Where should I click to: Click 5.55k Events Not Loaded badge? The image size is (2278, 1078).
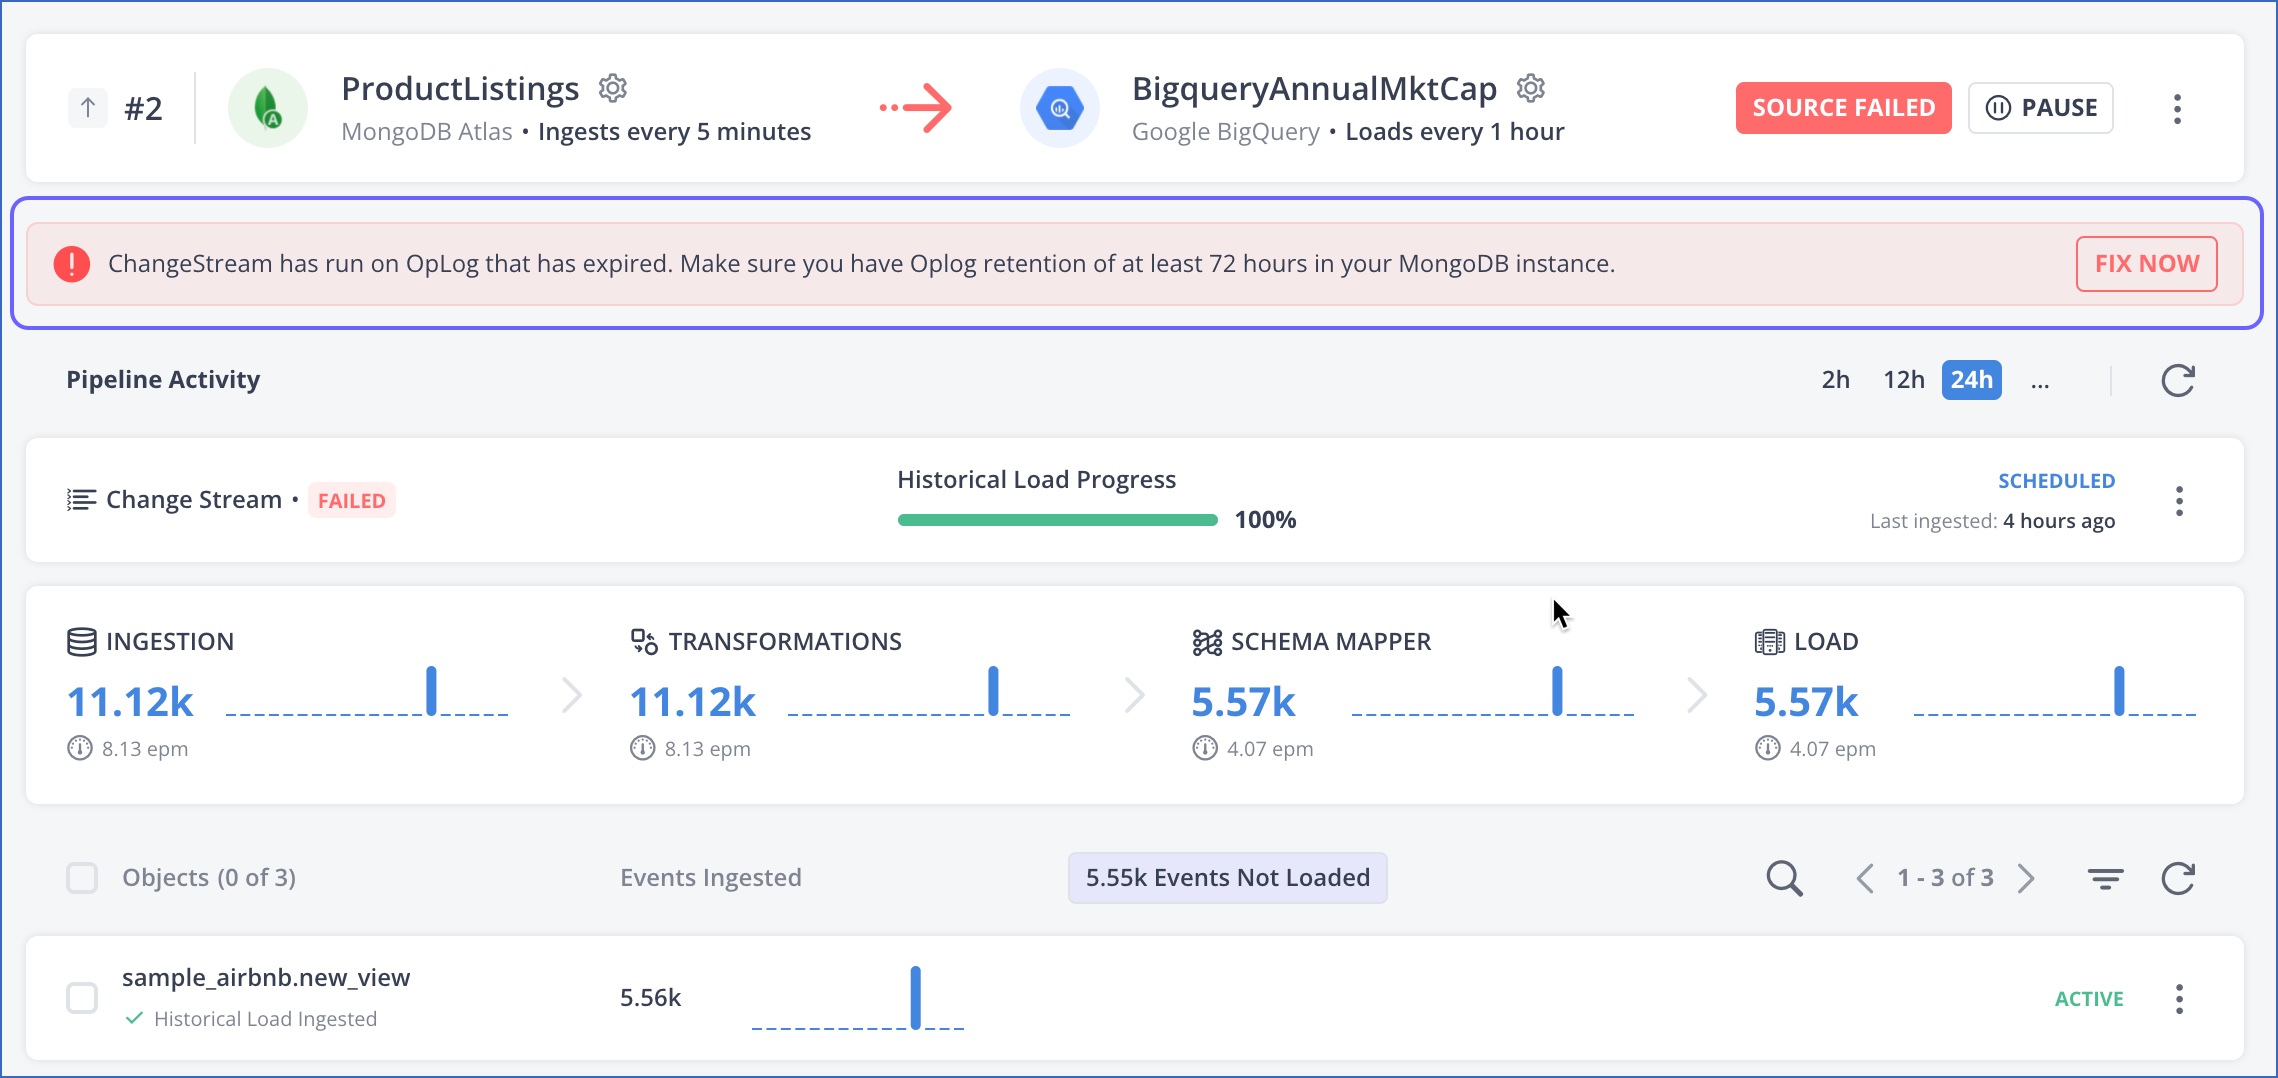click(x=1227, y=878)
